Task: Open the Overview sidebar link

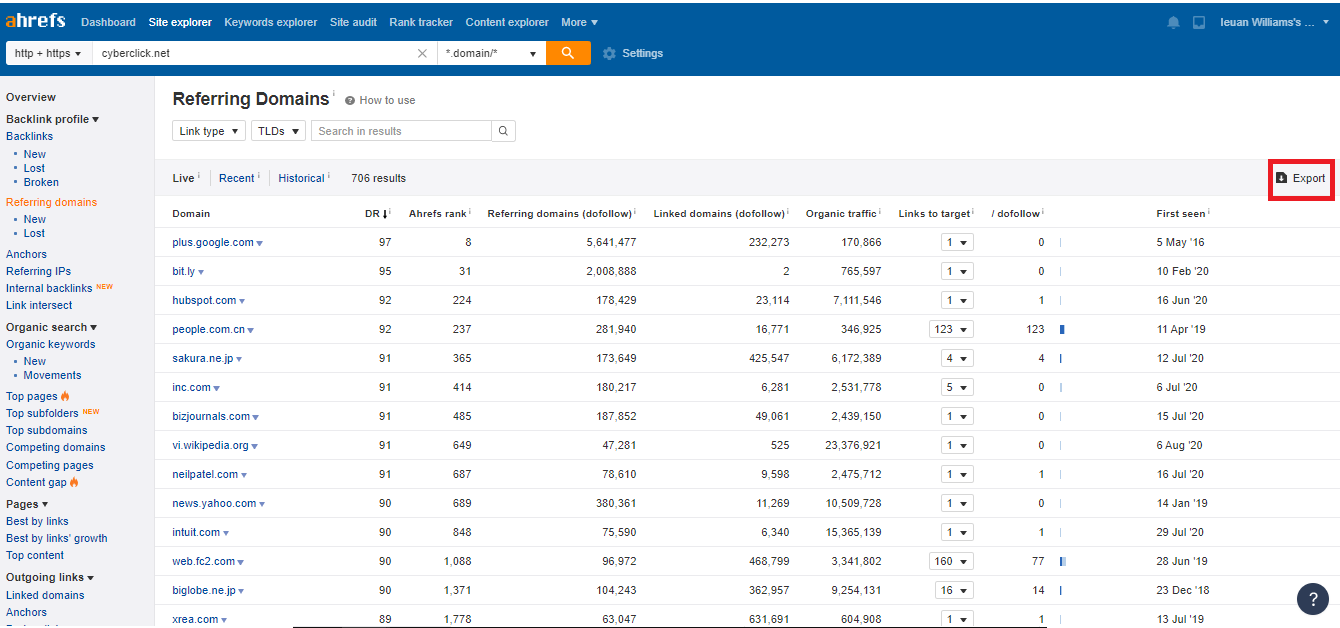Action: [31, 97]
